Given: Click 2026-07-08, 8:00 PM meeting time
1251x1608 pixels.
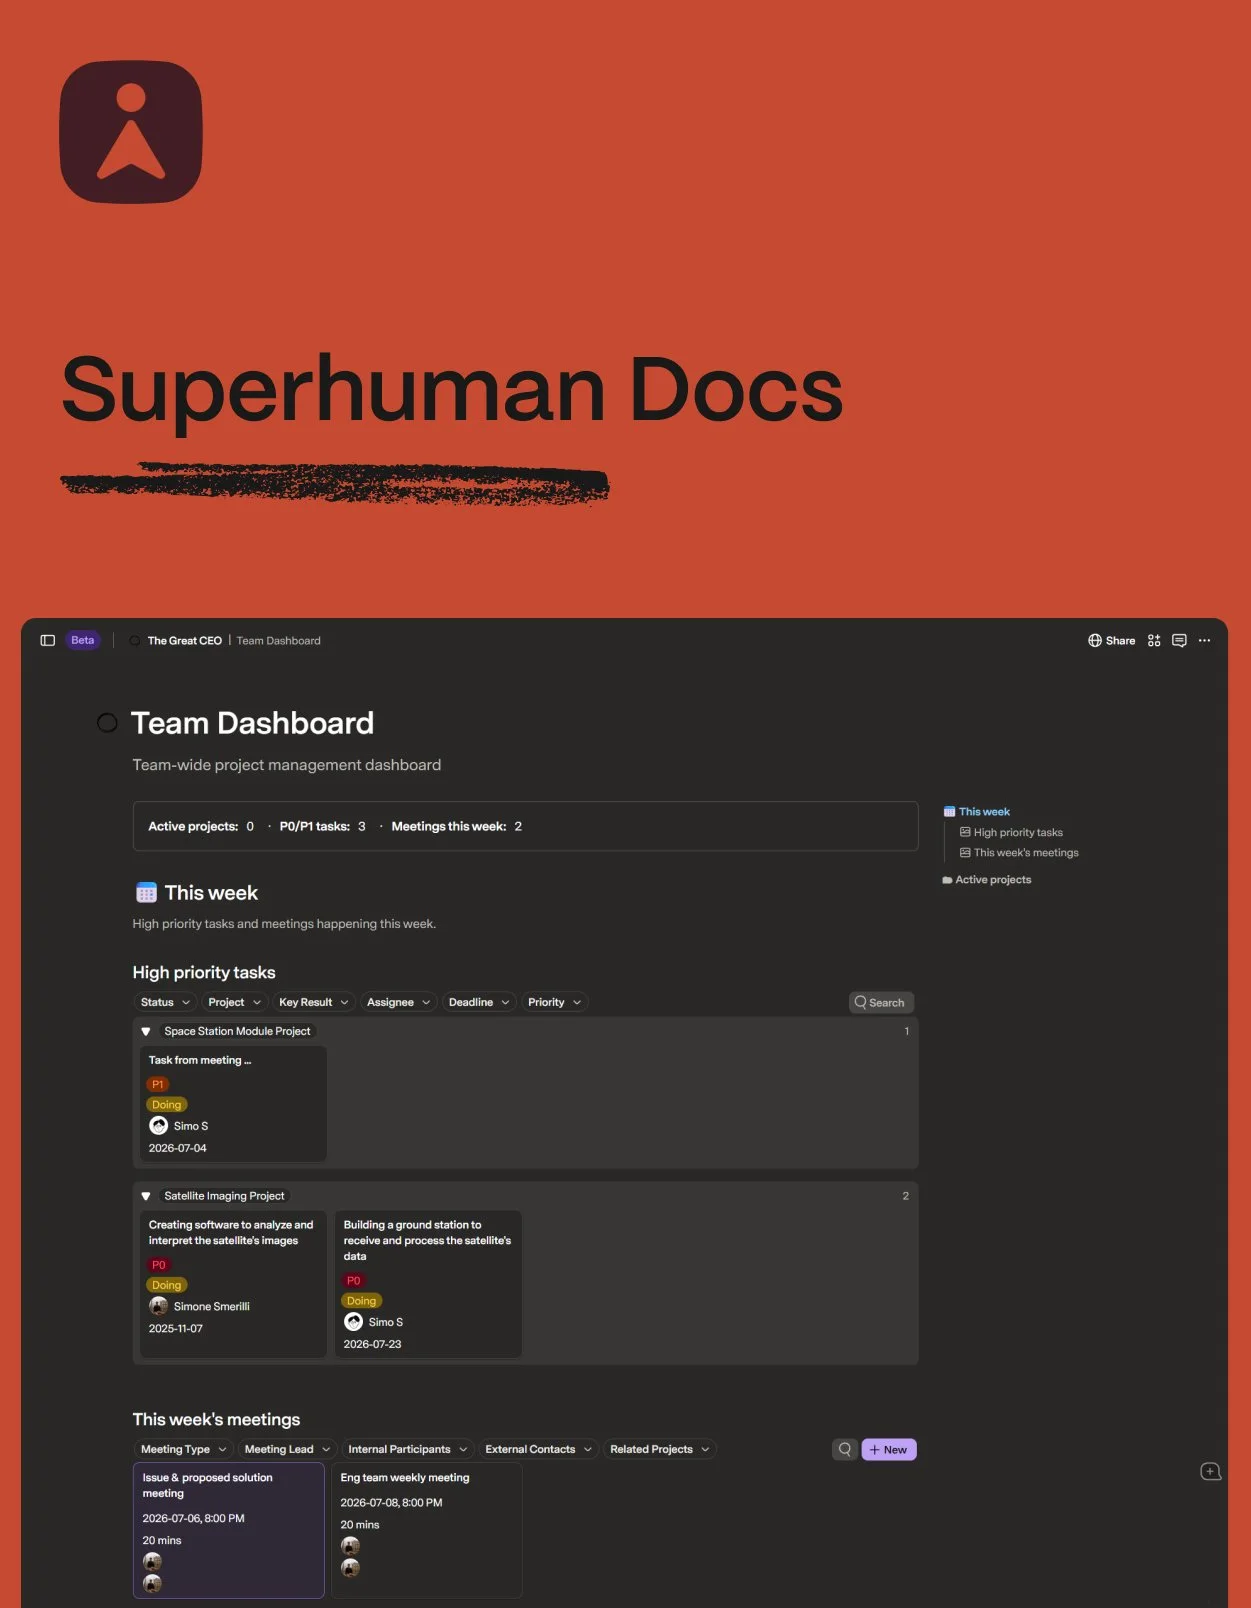Looking at the screenshot, I should tap(391, 1502).
